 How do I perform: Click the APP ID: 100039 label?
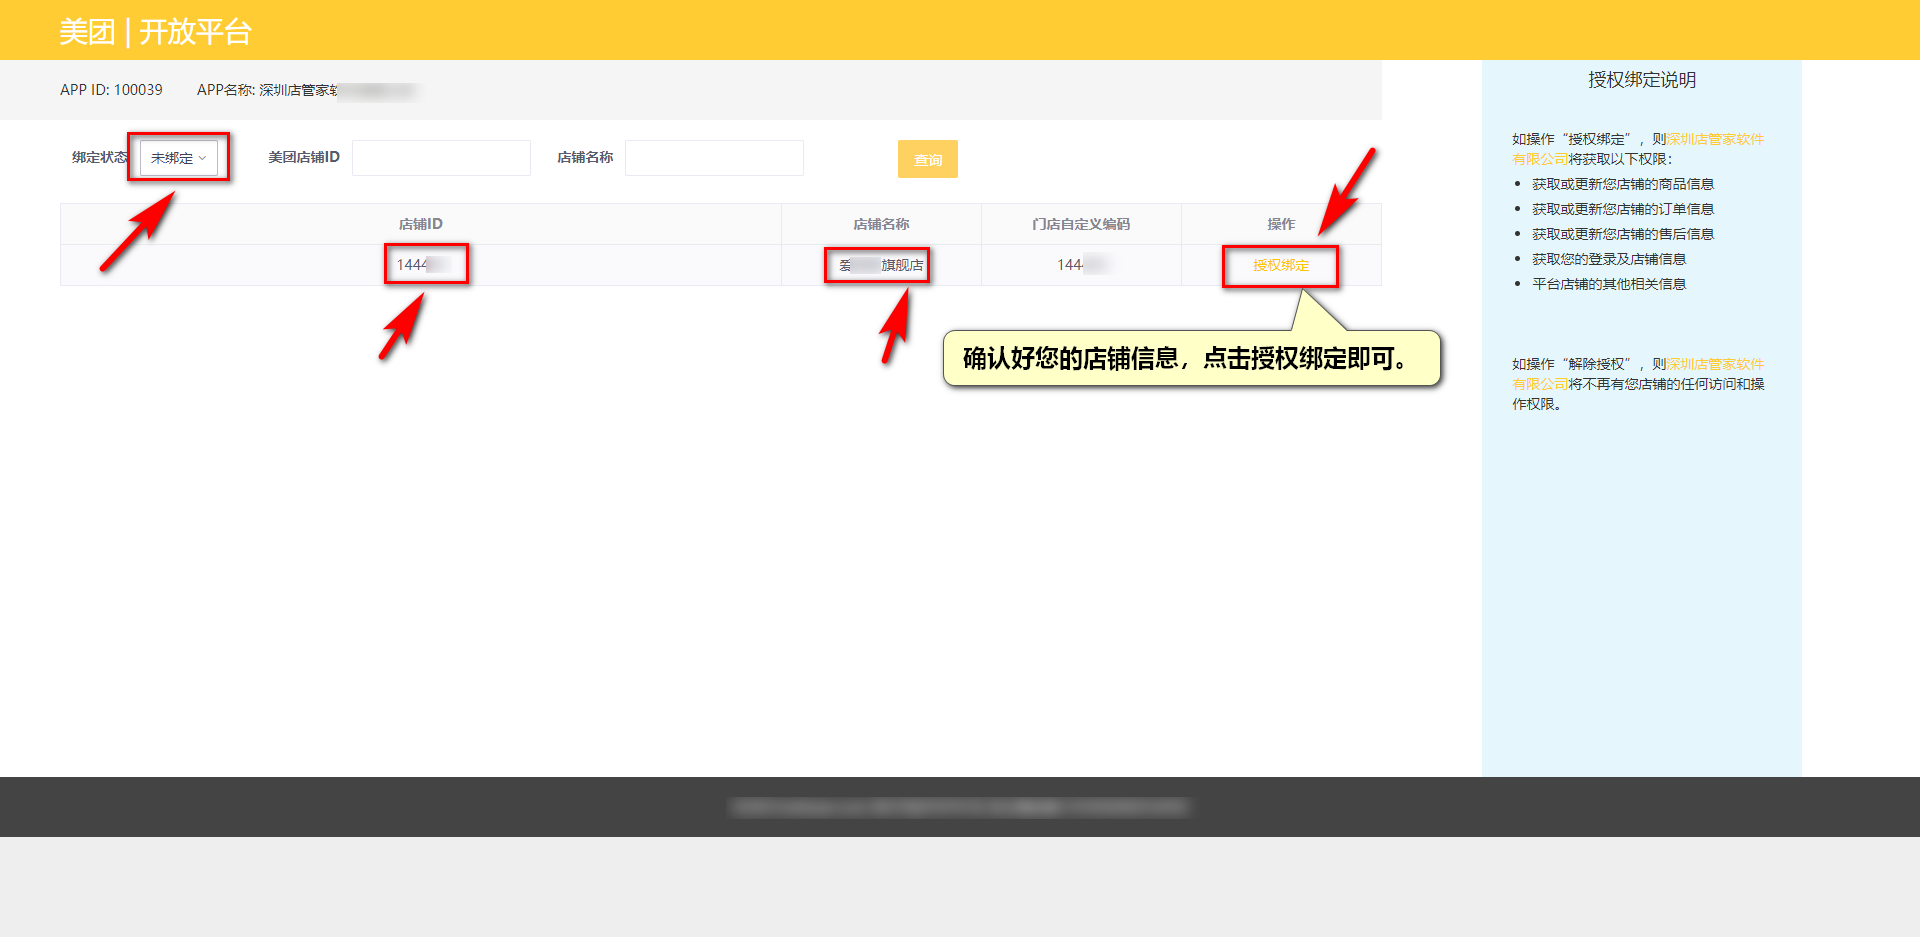click(111, 90)
